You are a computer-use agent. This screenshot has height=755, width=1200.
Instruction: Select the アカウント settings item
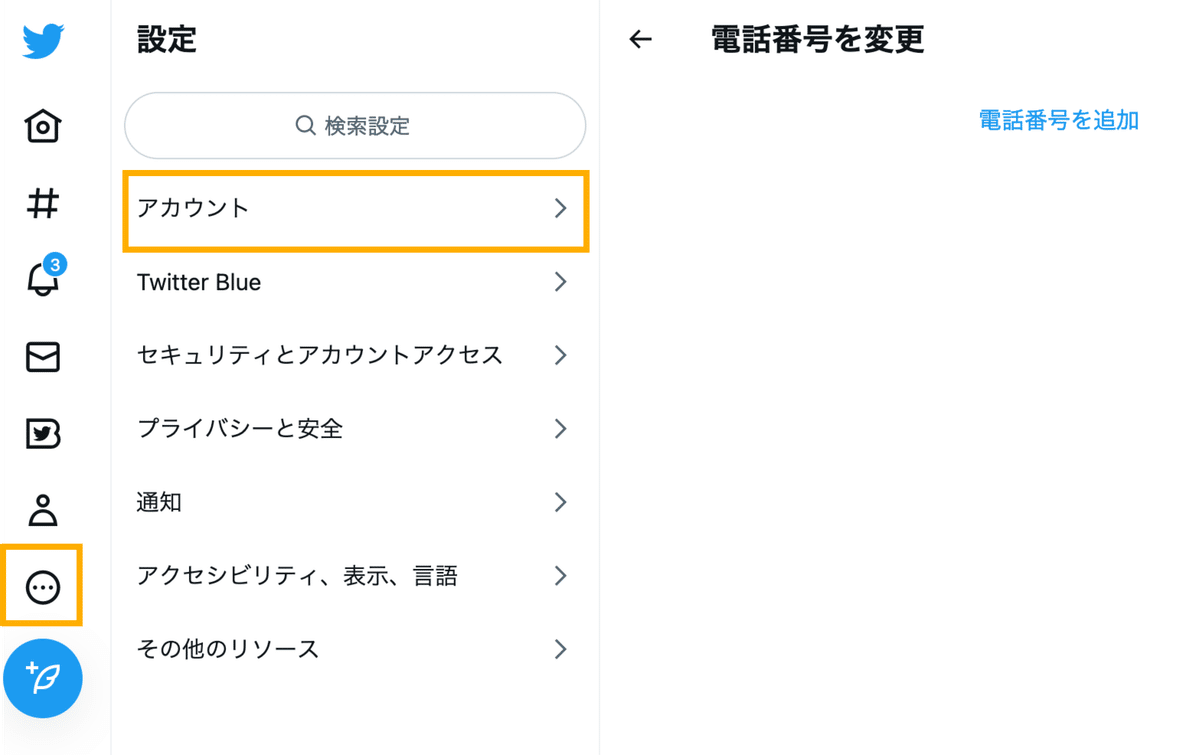tap(355, 209)
